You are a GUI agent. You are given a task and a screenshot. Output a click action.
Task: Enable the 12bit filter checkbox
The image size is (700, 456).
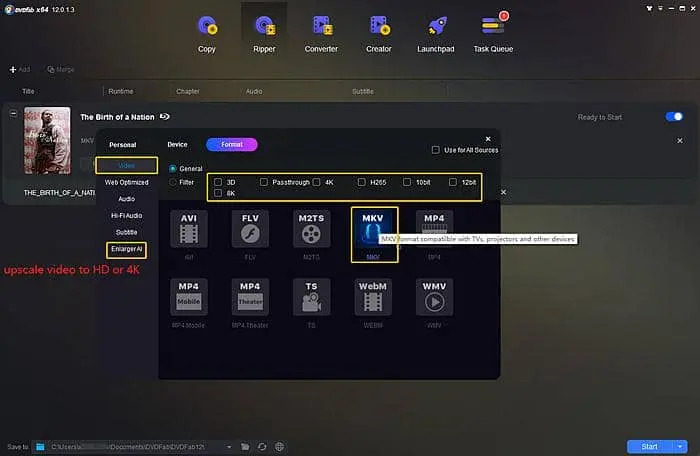click(x=453, y=182)
